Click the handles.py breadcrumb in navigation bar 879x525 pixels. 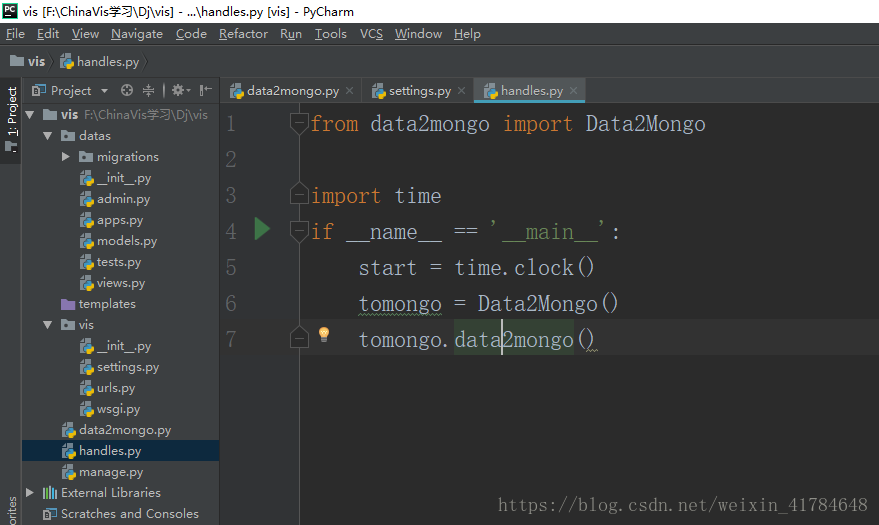point(100,62)
